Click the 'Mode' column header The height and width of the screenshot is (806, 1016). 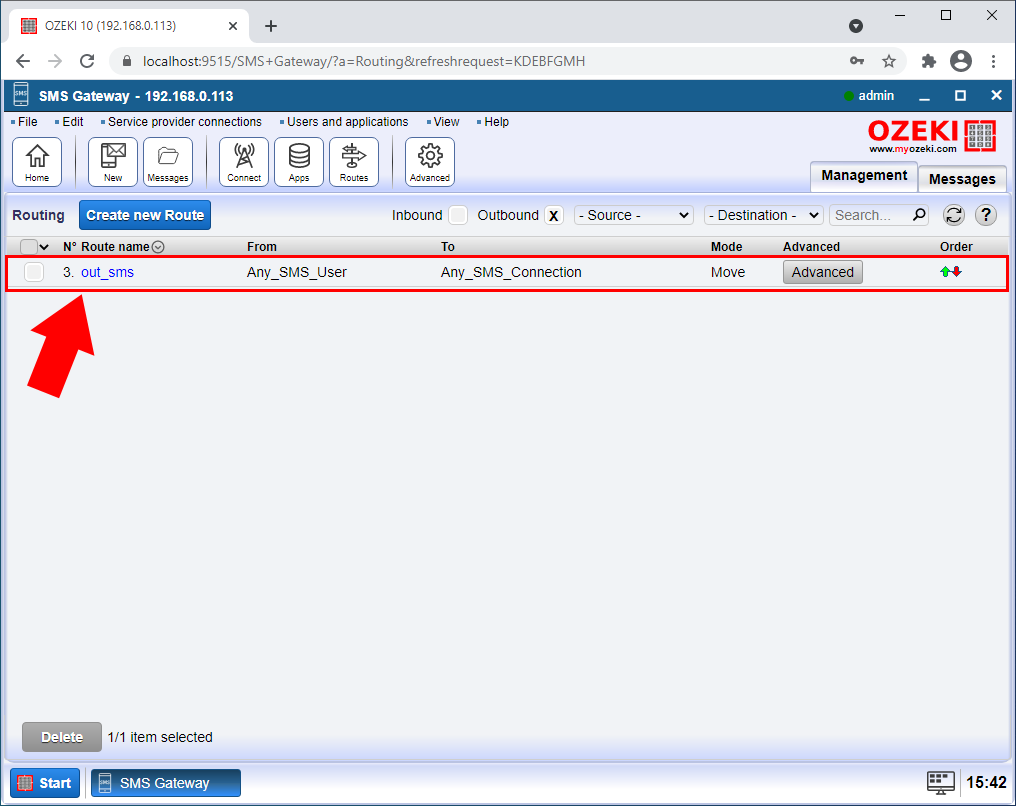[726, 247]
